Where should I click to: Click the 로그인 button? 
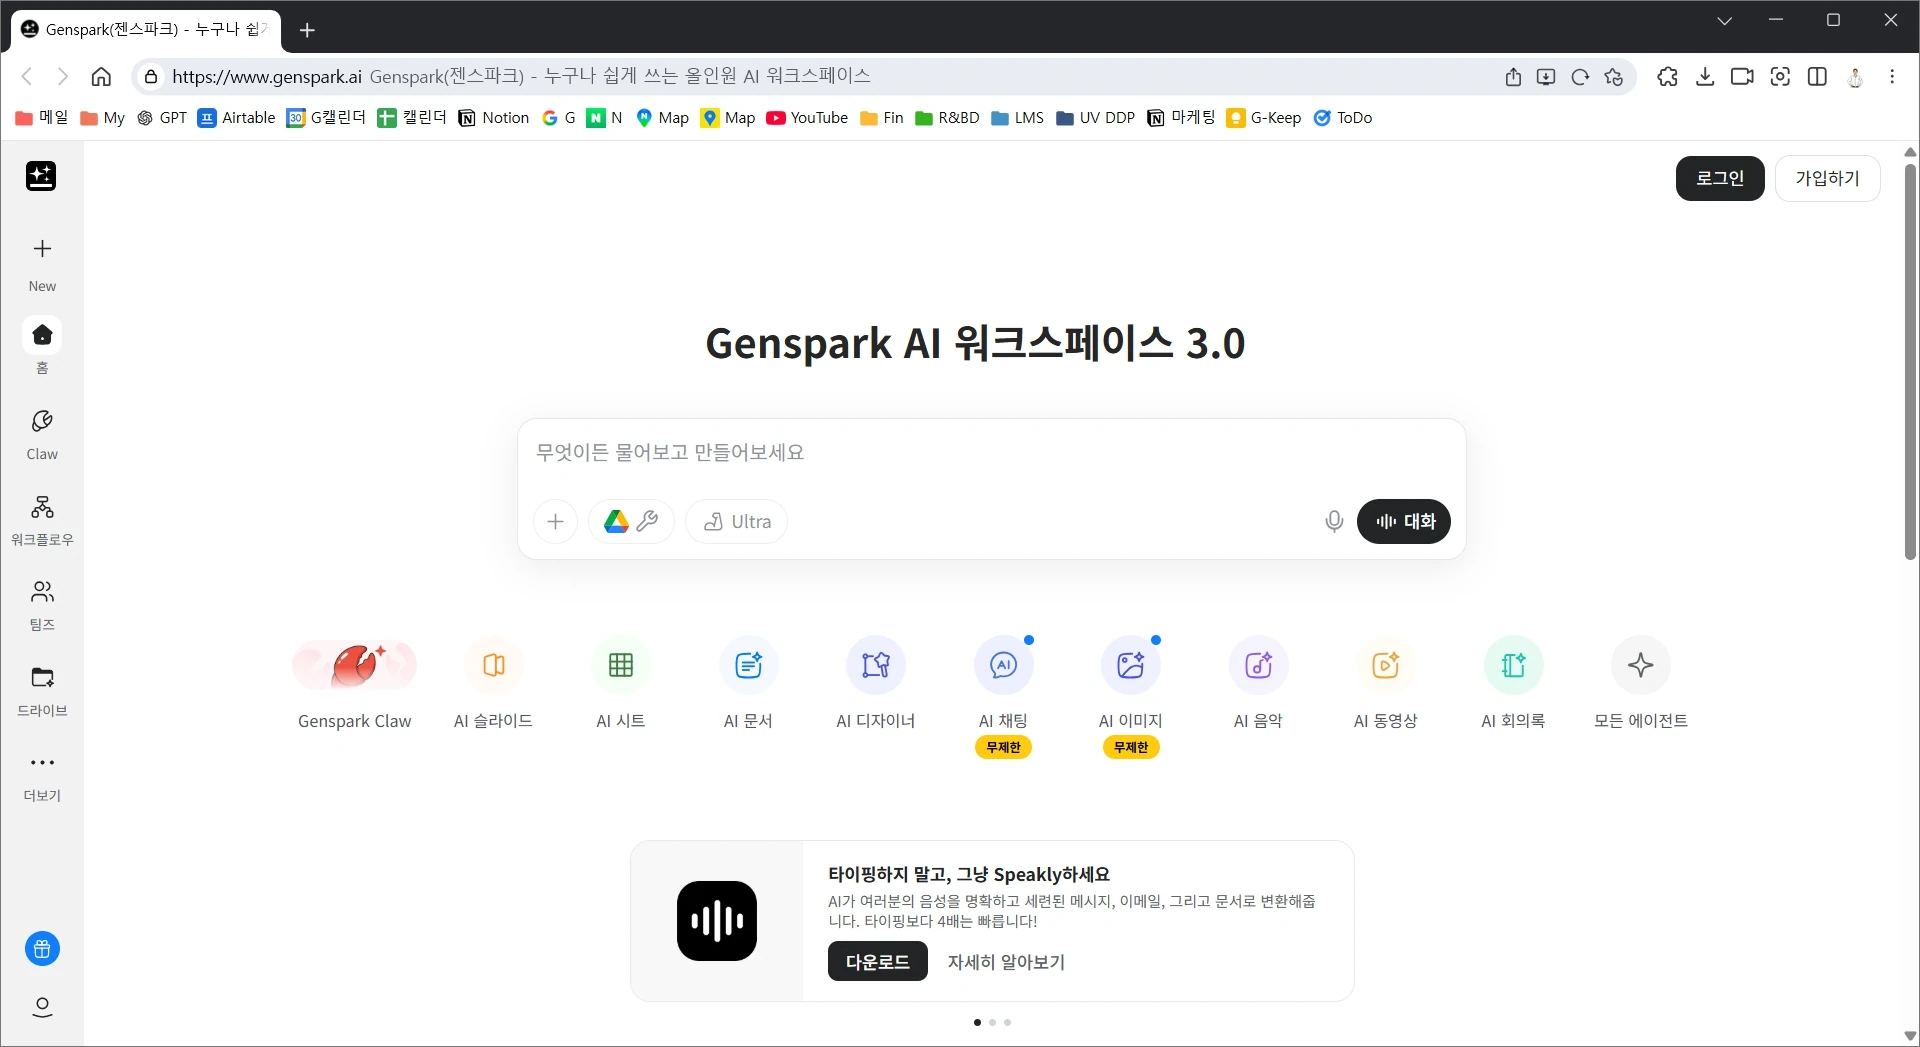click(1720, 178)
